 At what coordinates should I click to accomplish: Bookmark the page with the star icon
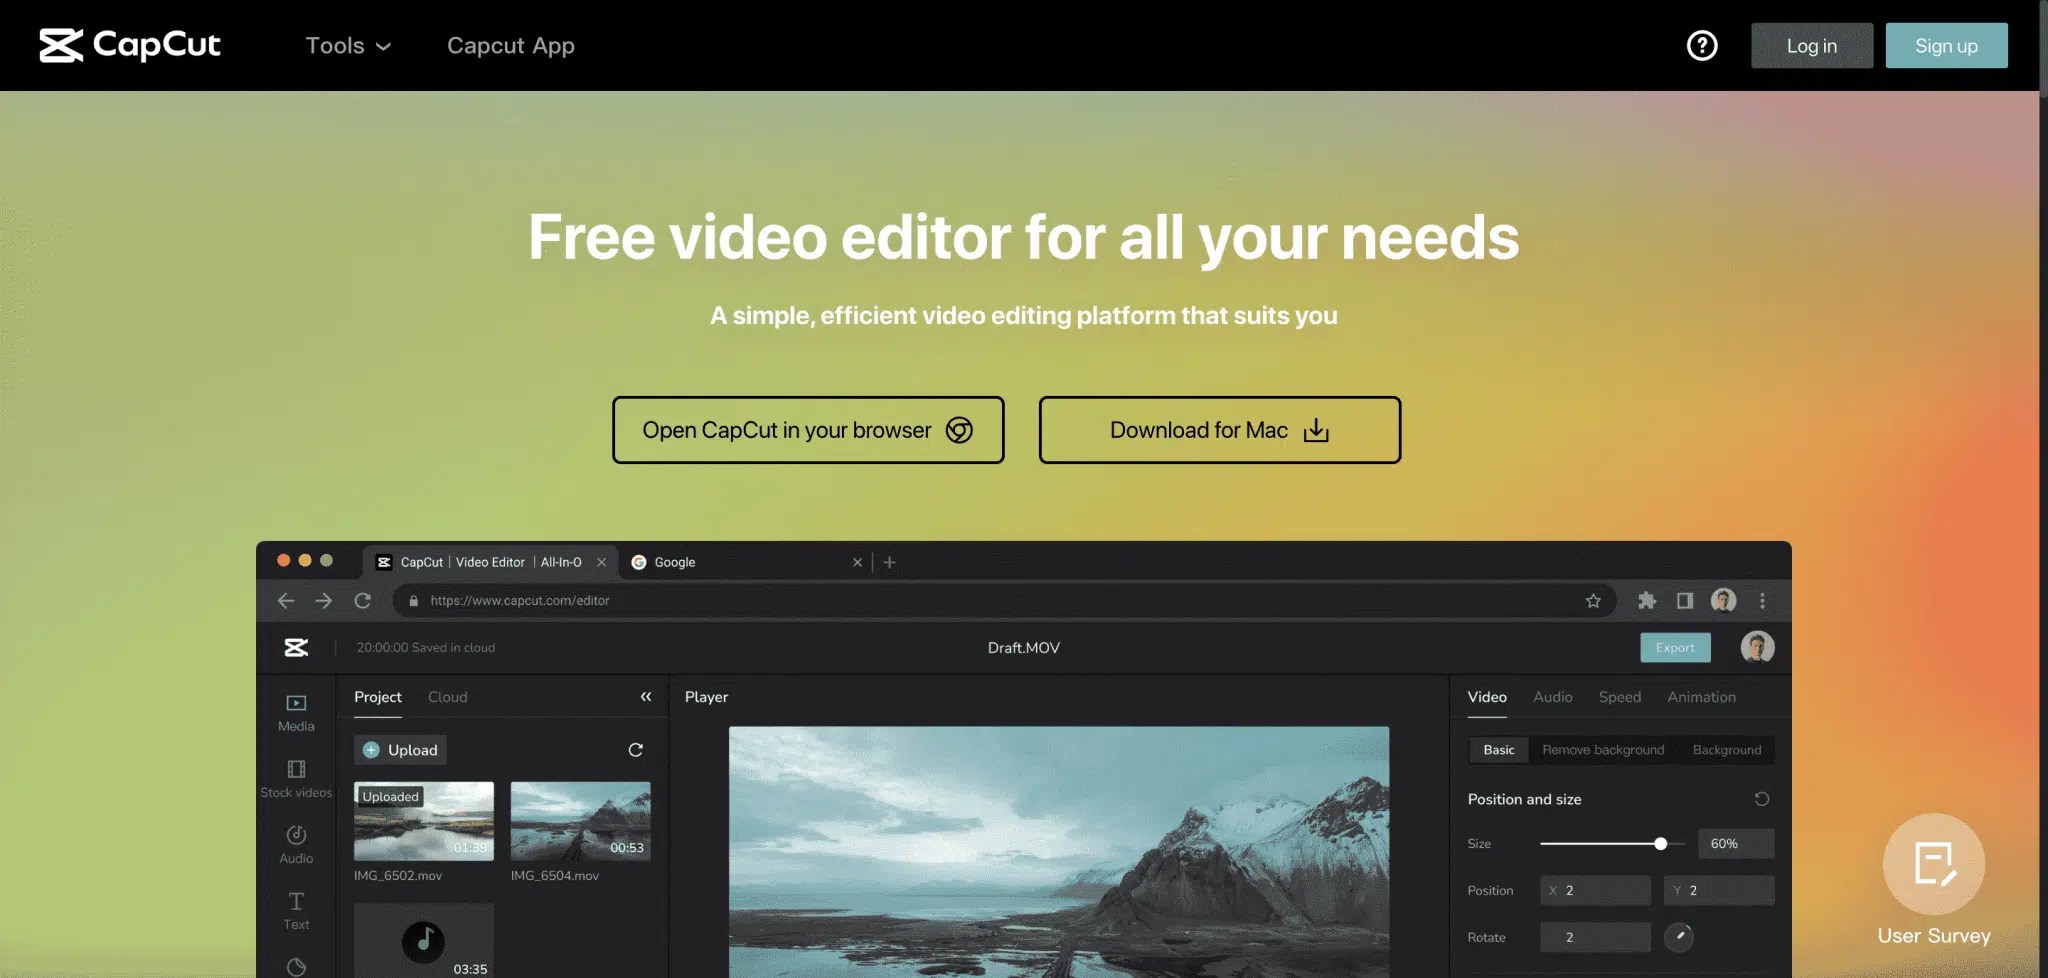pyautogui.click(x=1595, y=601)
